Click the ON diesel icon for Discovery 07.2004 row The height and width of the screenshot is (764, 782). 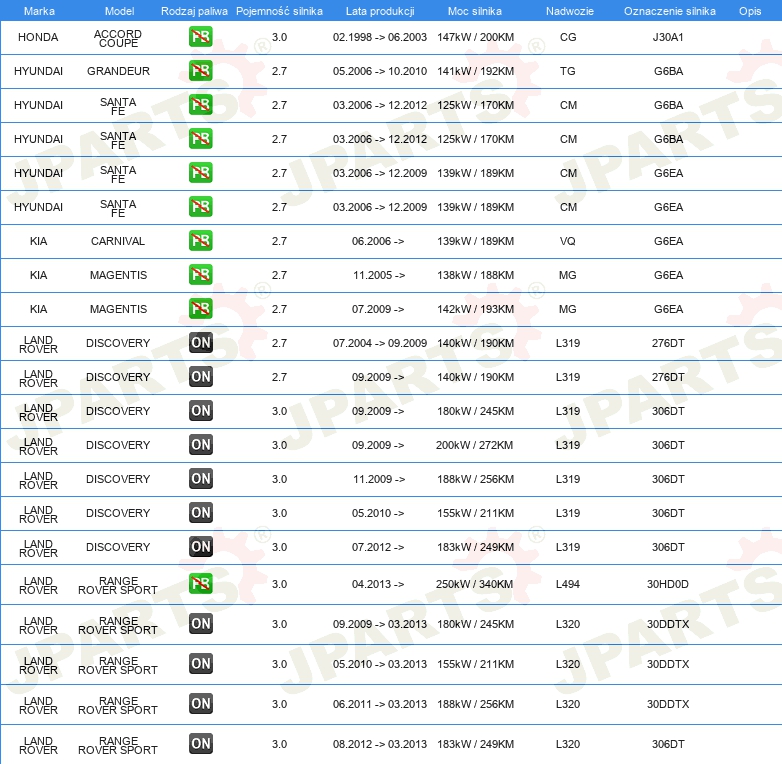200,343
